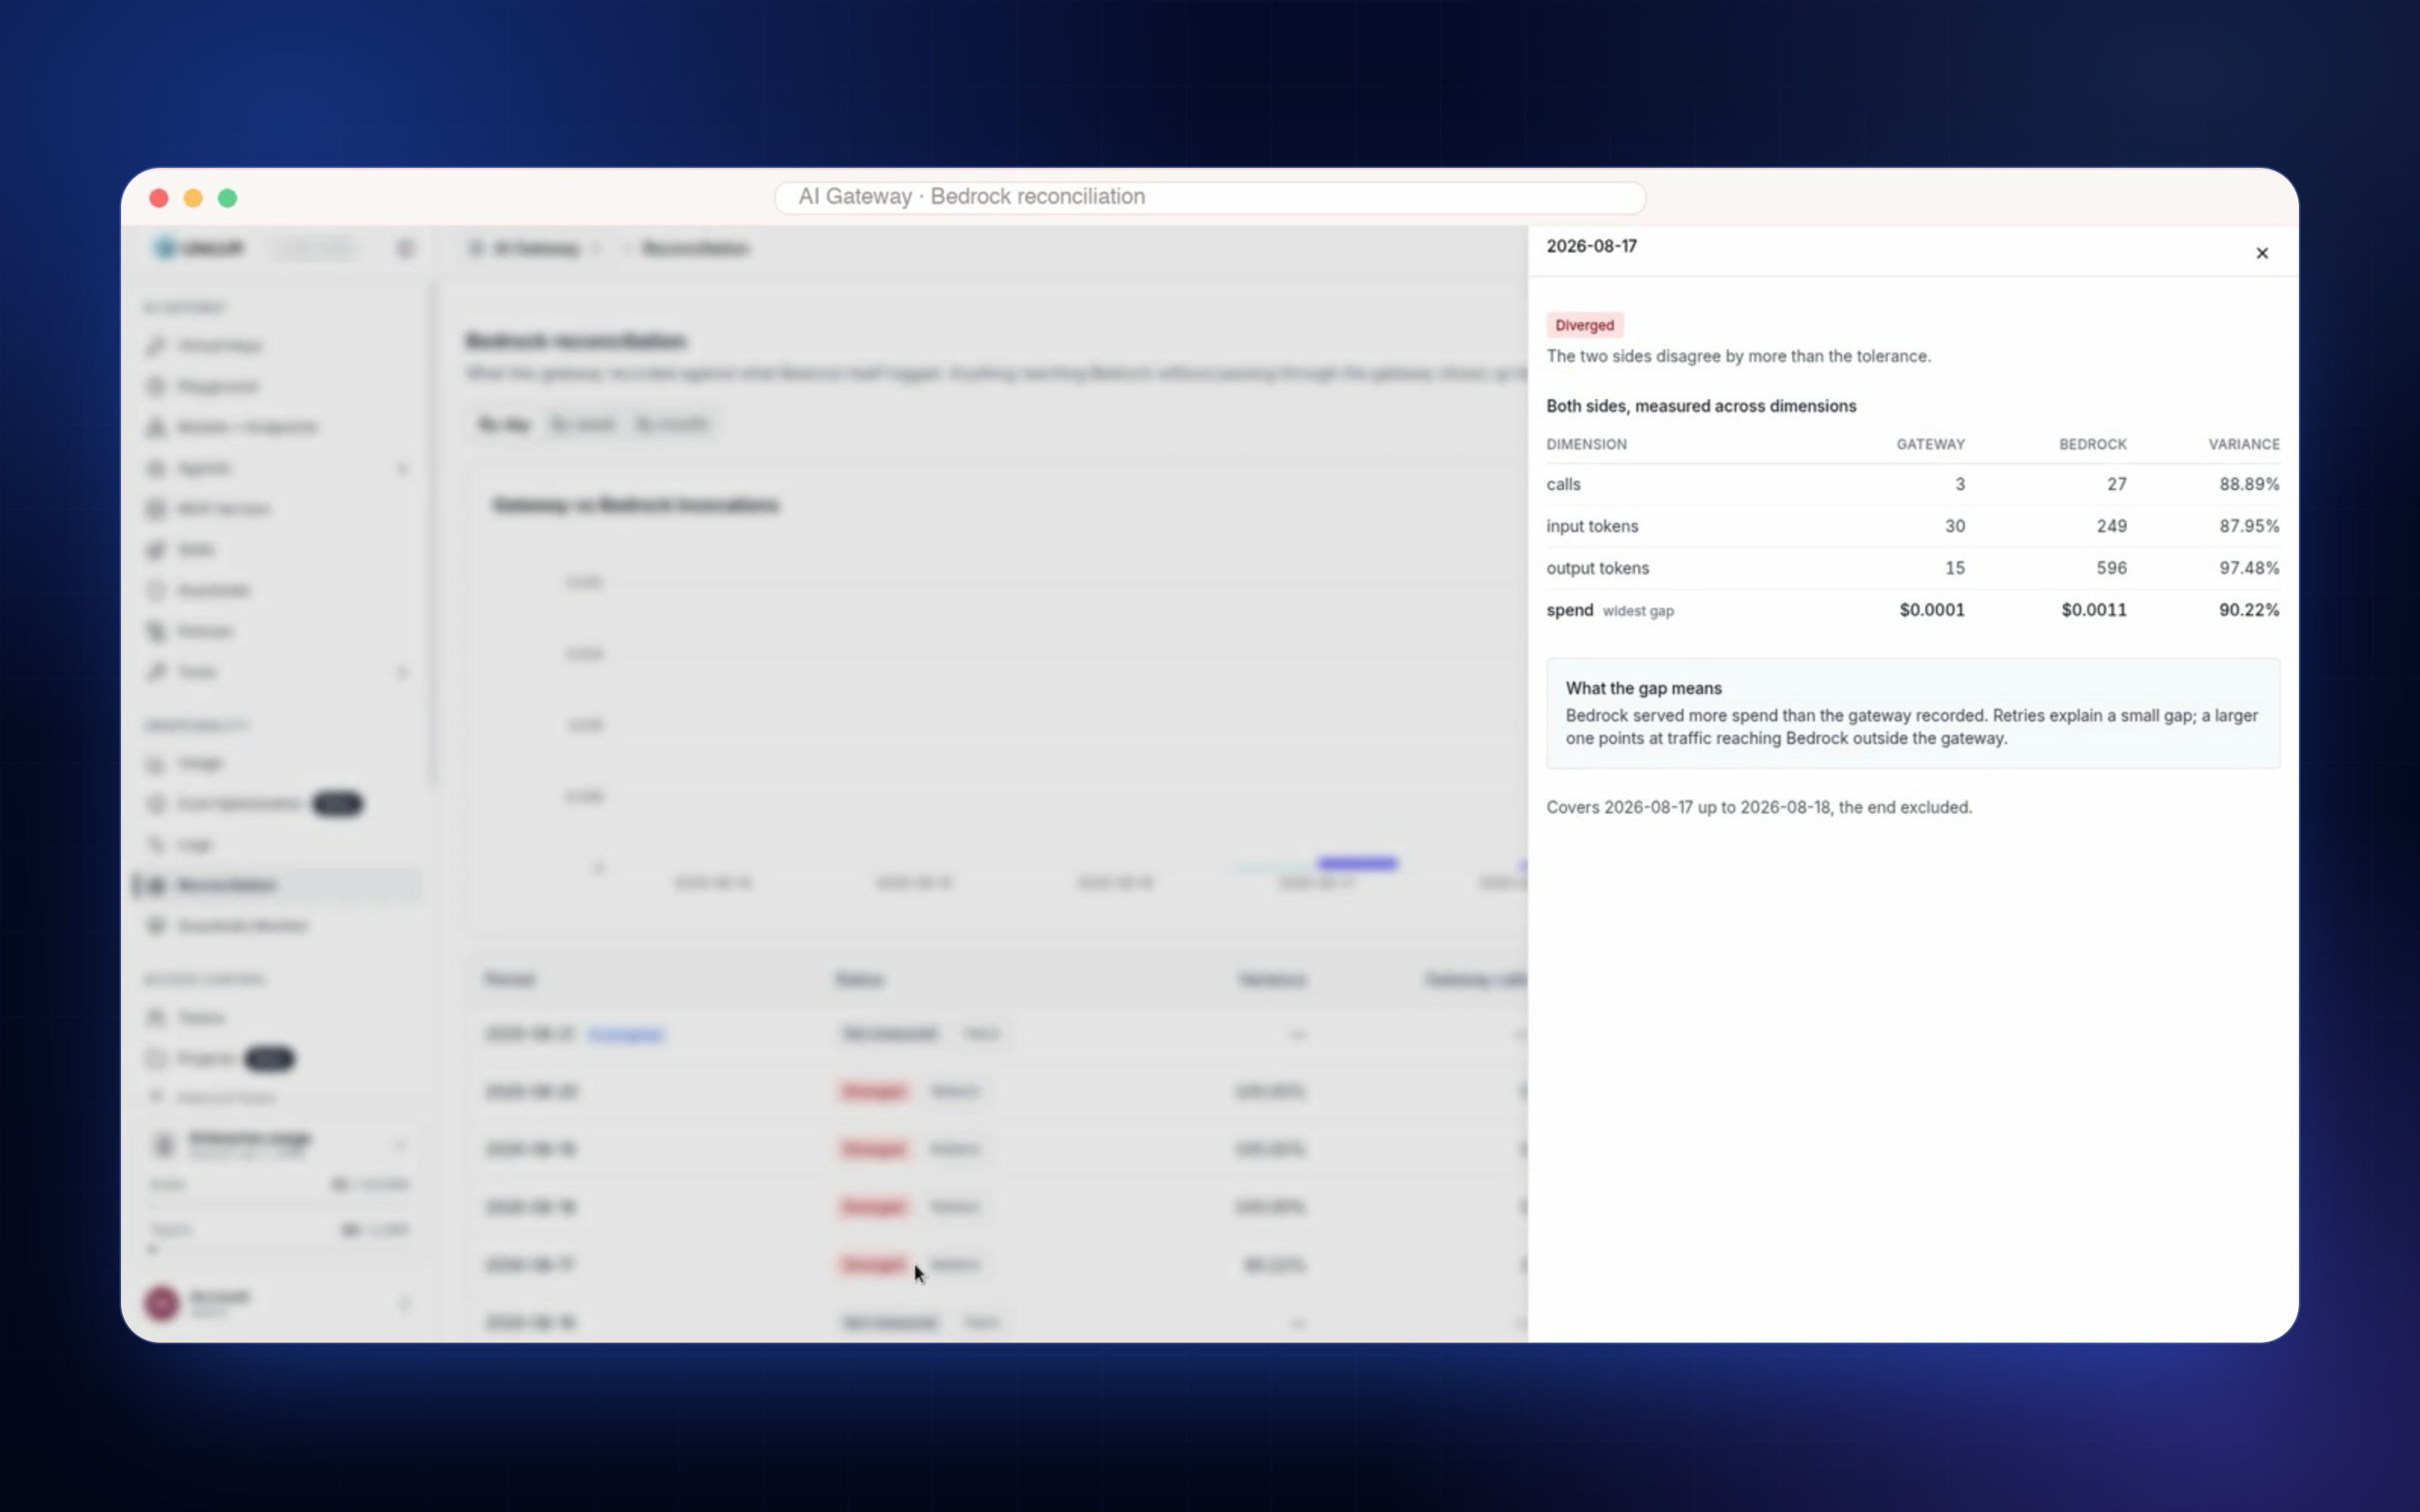Select the GATEWAY column header

pyautogui.click(x=1930, y=444)
